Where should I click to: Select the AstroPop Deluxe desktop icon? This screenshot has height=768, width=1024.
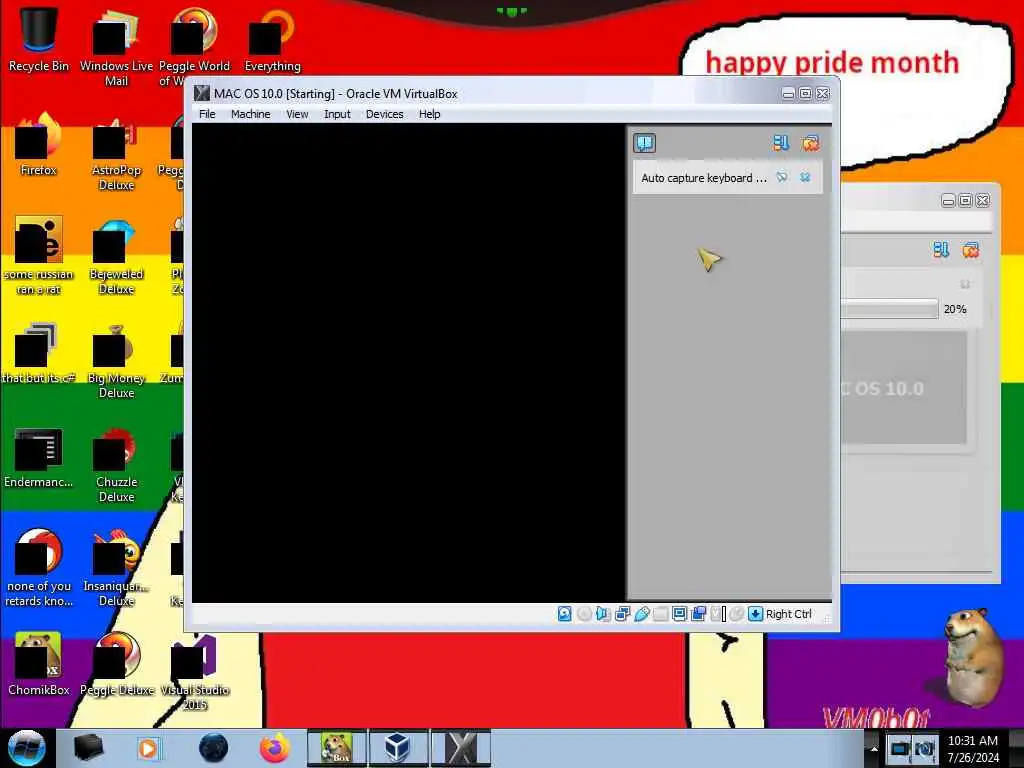(116, 153)
